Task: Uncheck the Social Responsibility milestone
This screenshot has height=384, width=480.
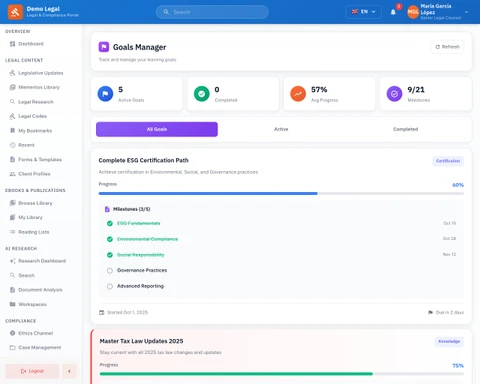Action: point(110,255)
